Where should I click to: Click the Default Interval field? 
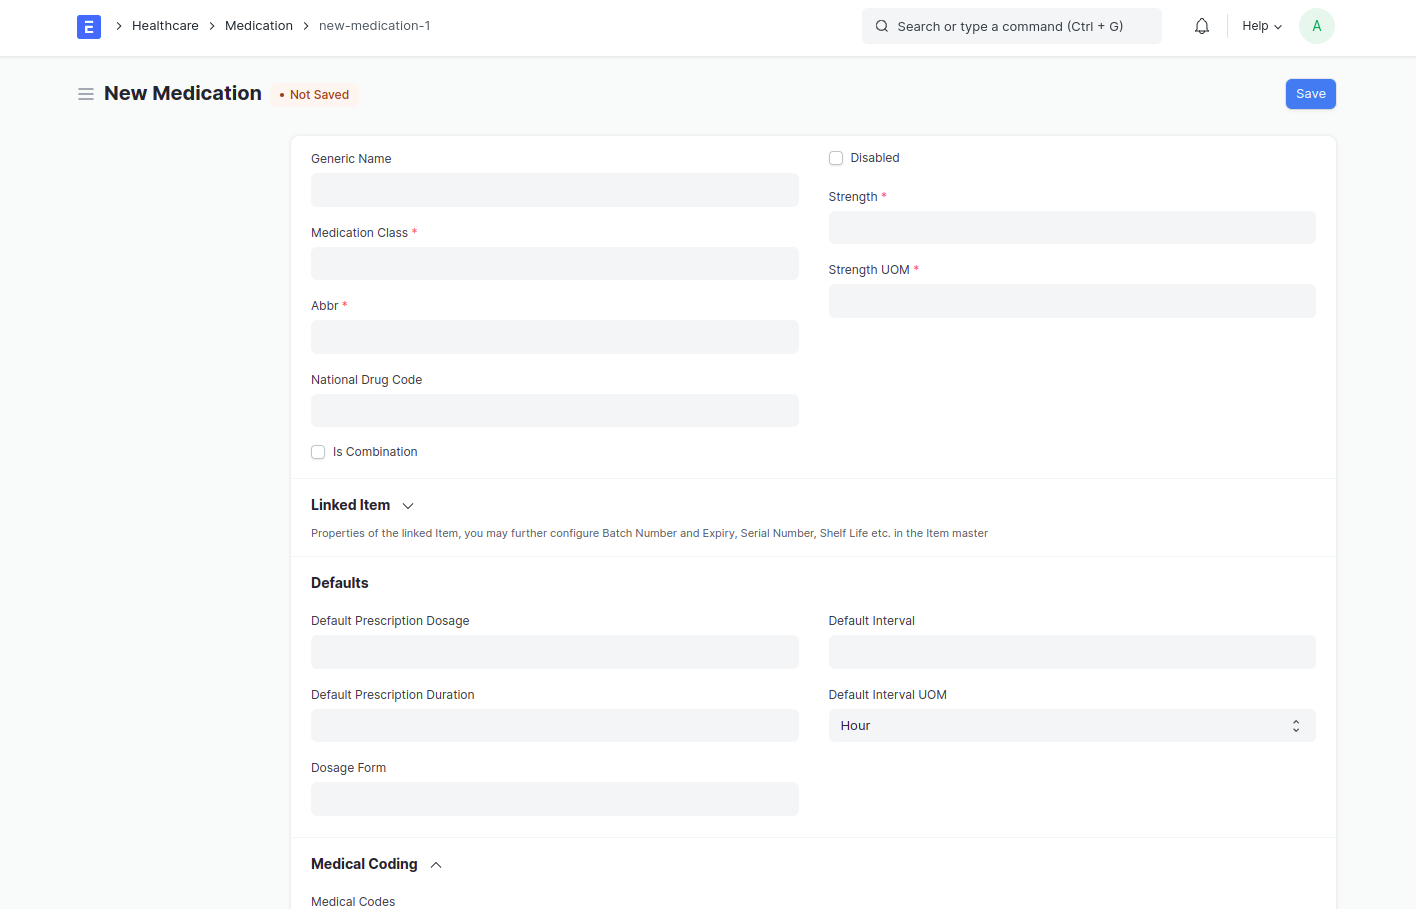pos(1072,652)
